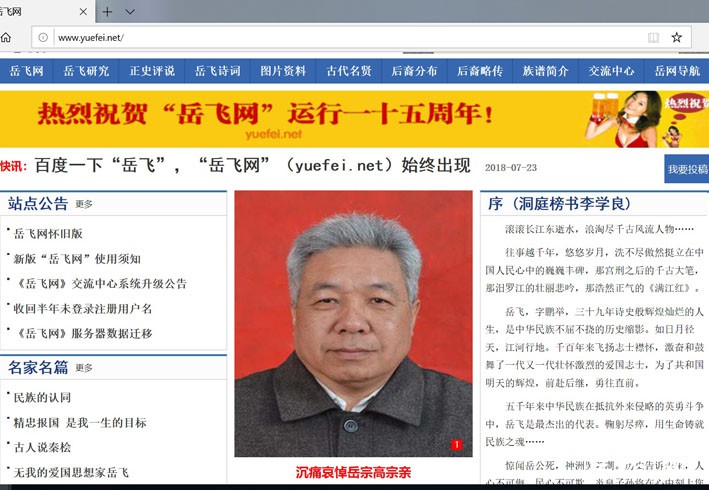Open the 岳网导航 nav menu item
709x490 pixels.
pos(677,71)
